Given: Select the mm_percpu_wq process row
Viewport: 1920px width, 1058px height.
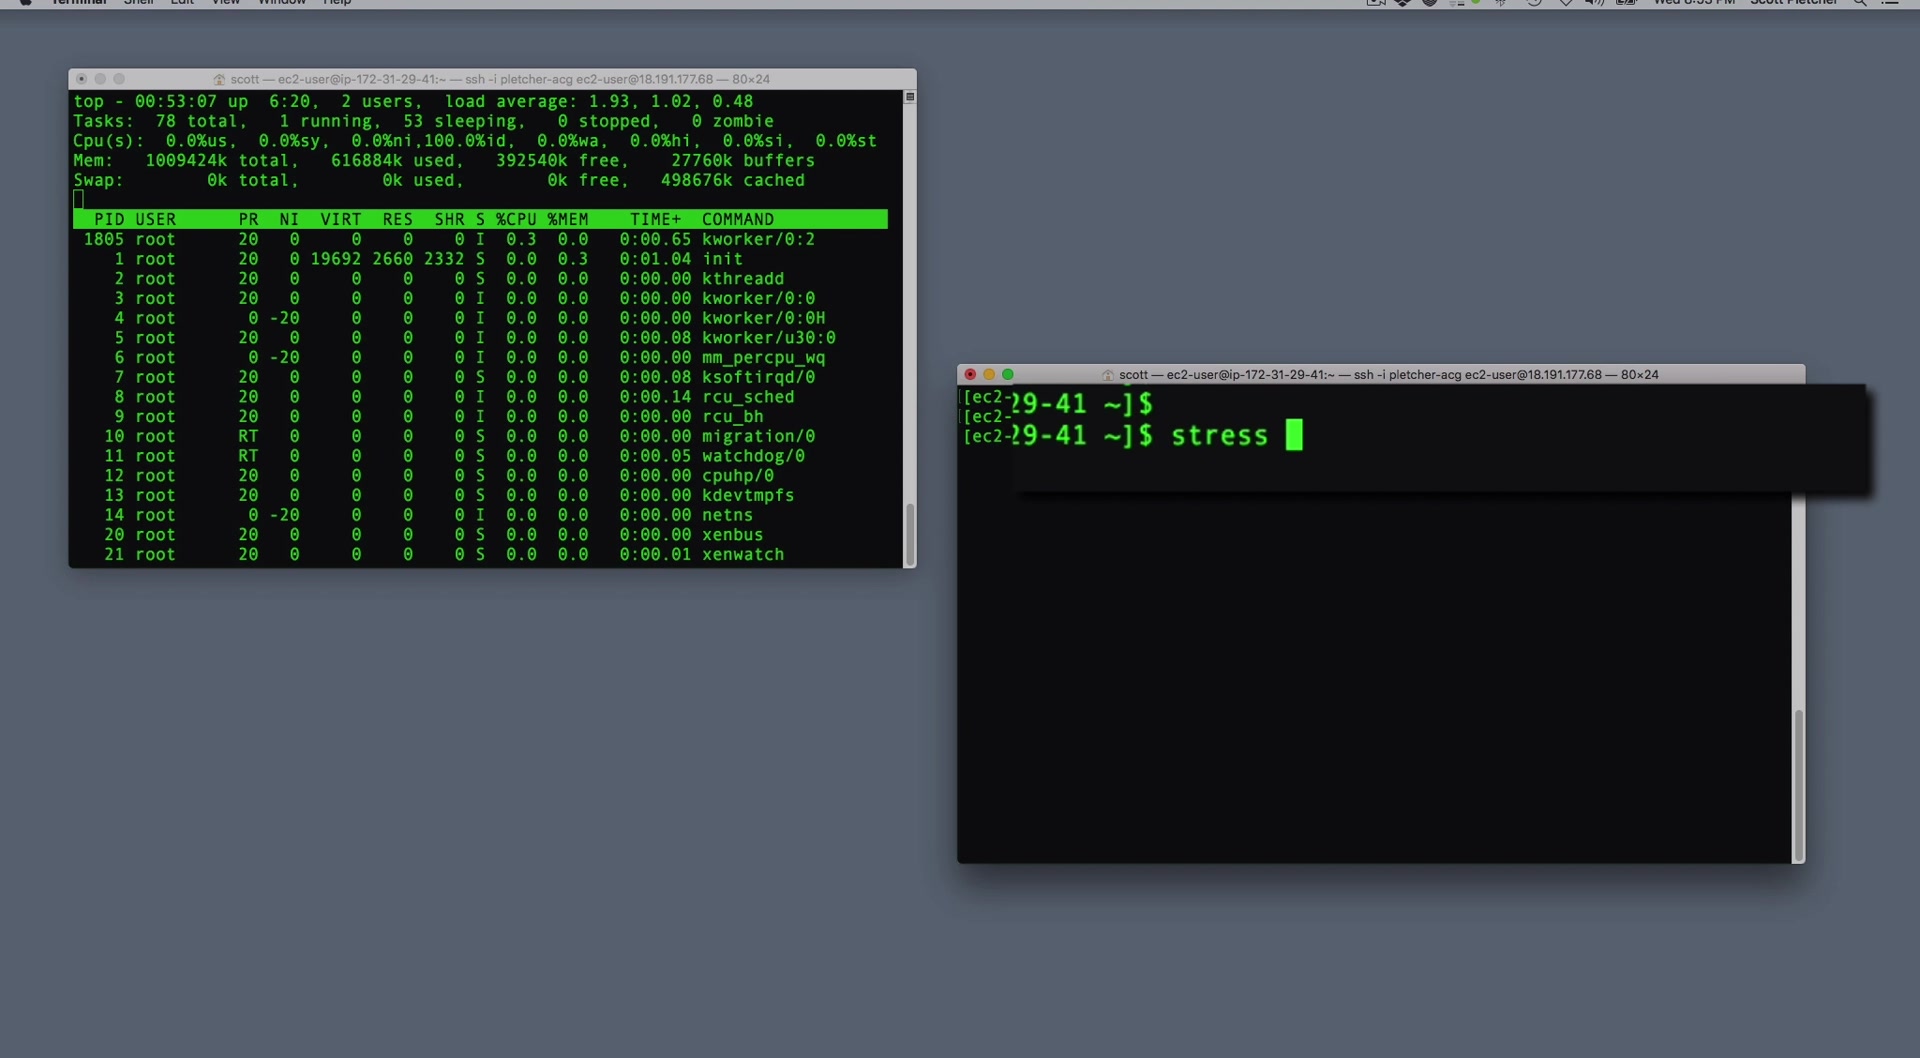Looking at the screenshot, I should point(480,357).
